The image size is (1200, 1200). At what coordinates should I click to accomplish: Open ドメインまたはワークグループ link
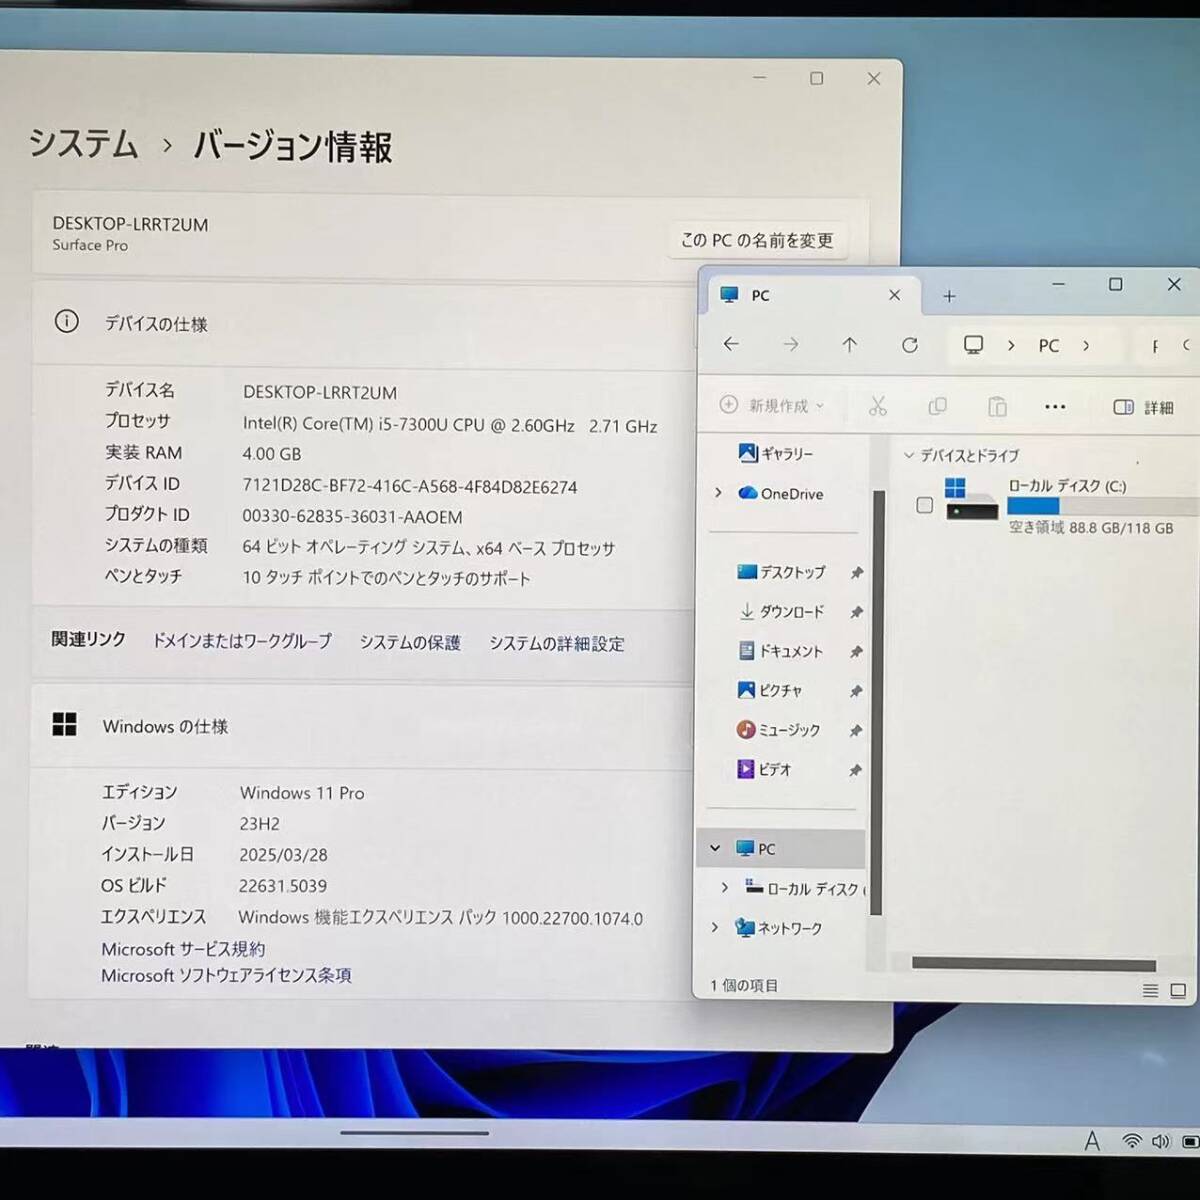click(242, 641)
